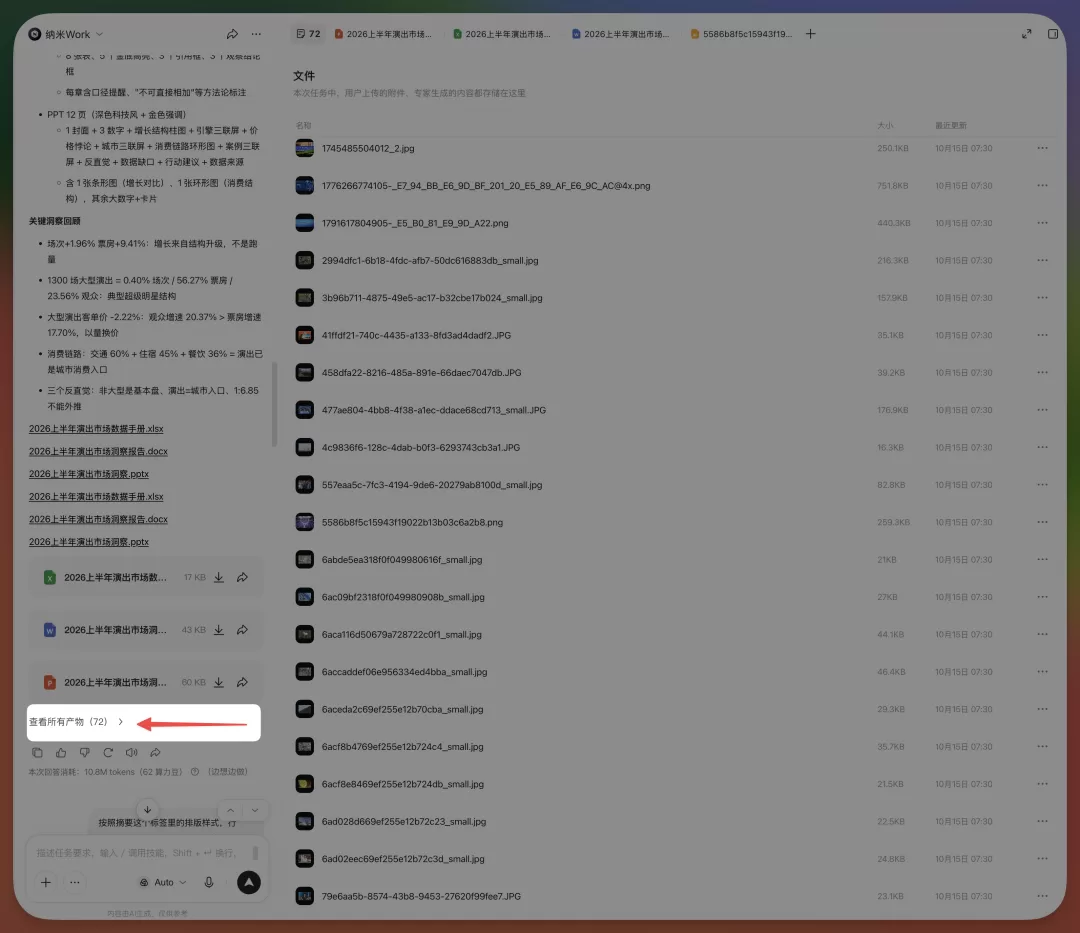Start voice input with the microphone
The width and height of the screenshot is (1080, 933).
click(209, 882)
